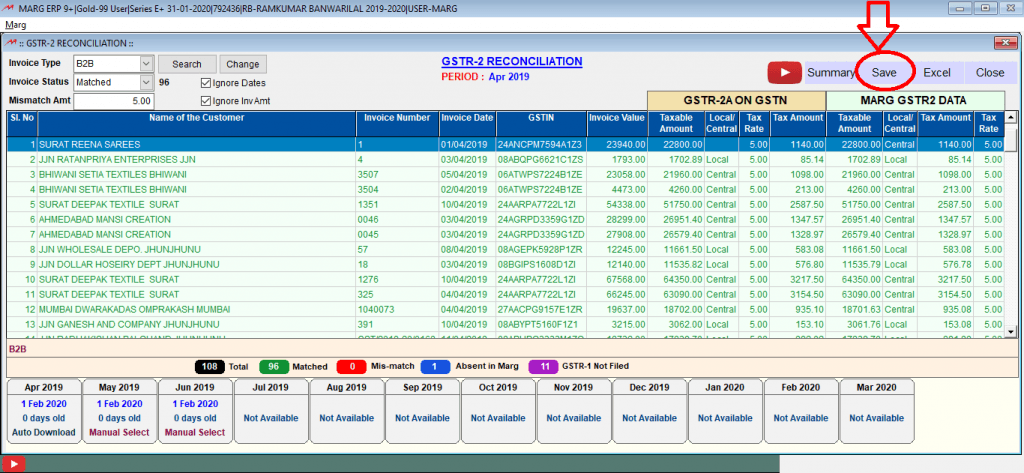The width and height of the screenshot is (1024, 473).
Task: Select BHIWANI SETIA TEXTILES invoice 3507 row
Action: (505, 174)
